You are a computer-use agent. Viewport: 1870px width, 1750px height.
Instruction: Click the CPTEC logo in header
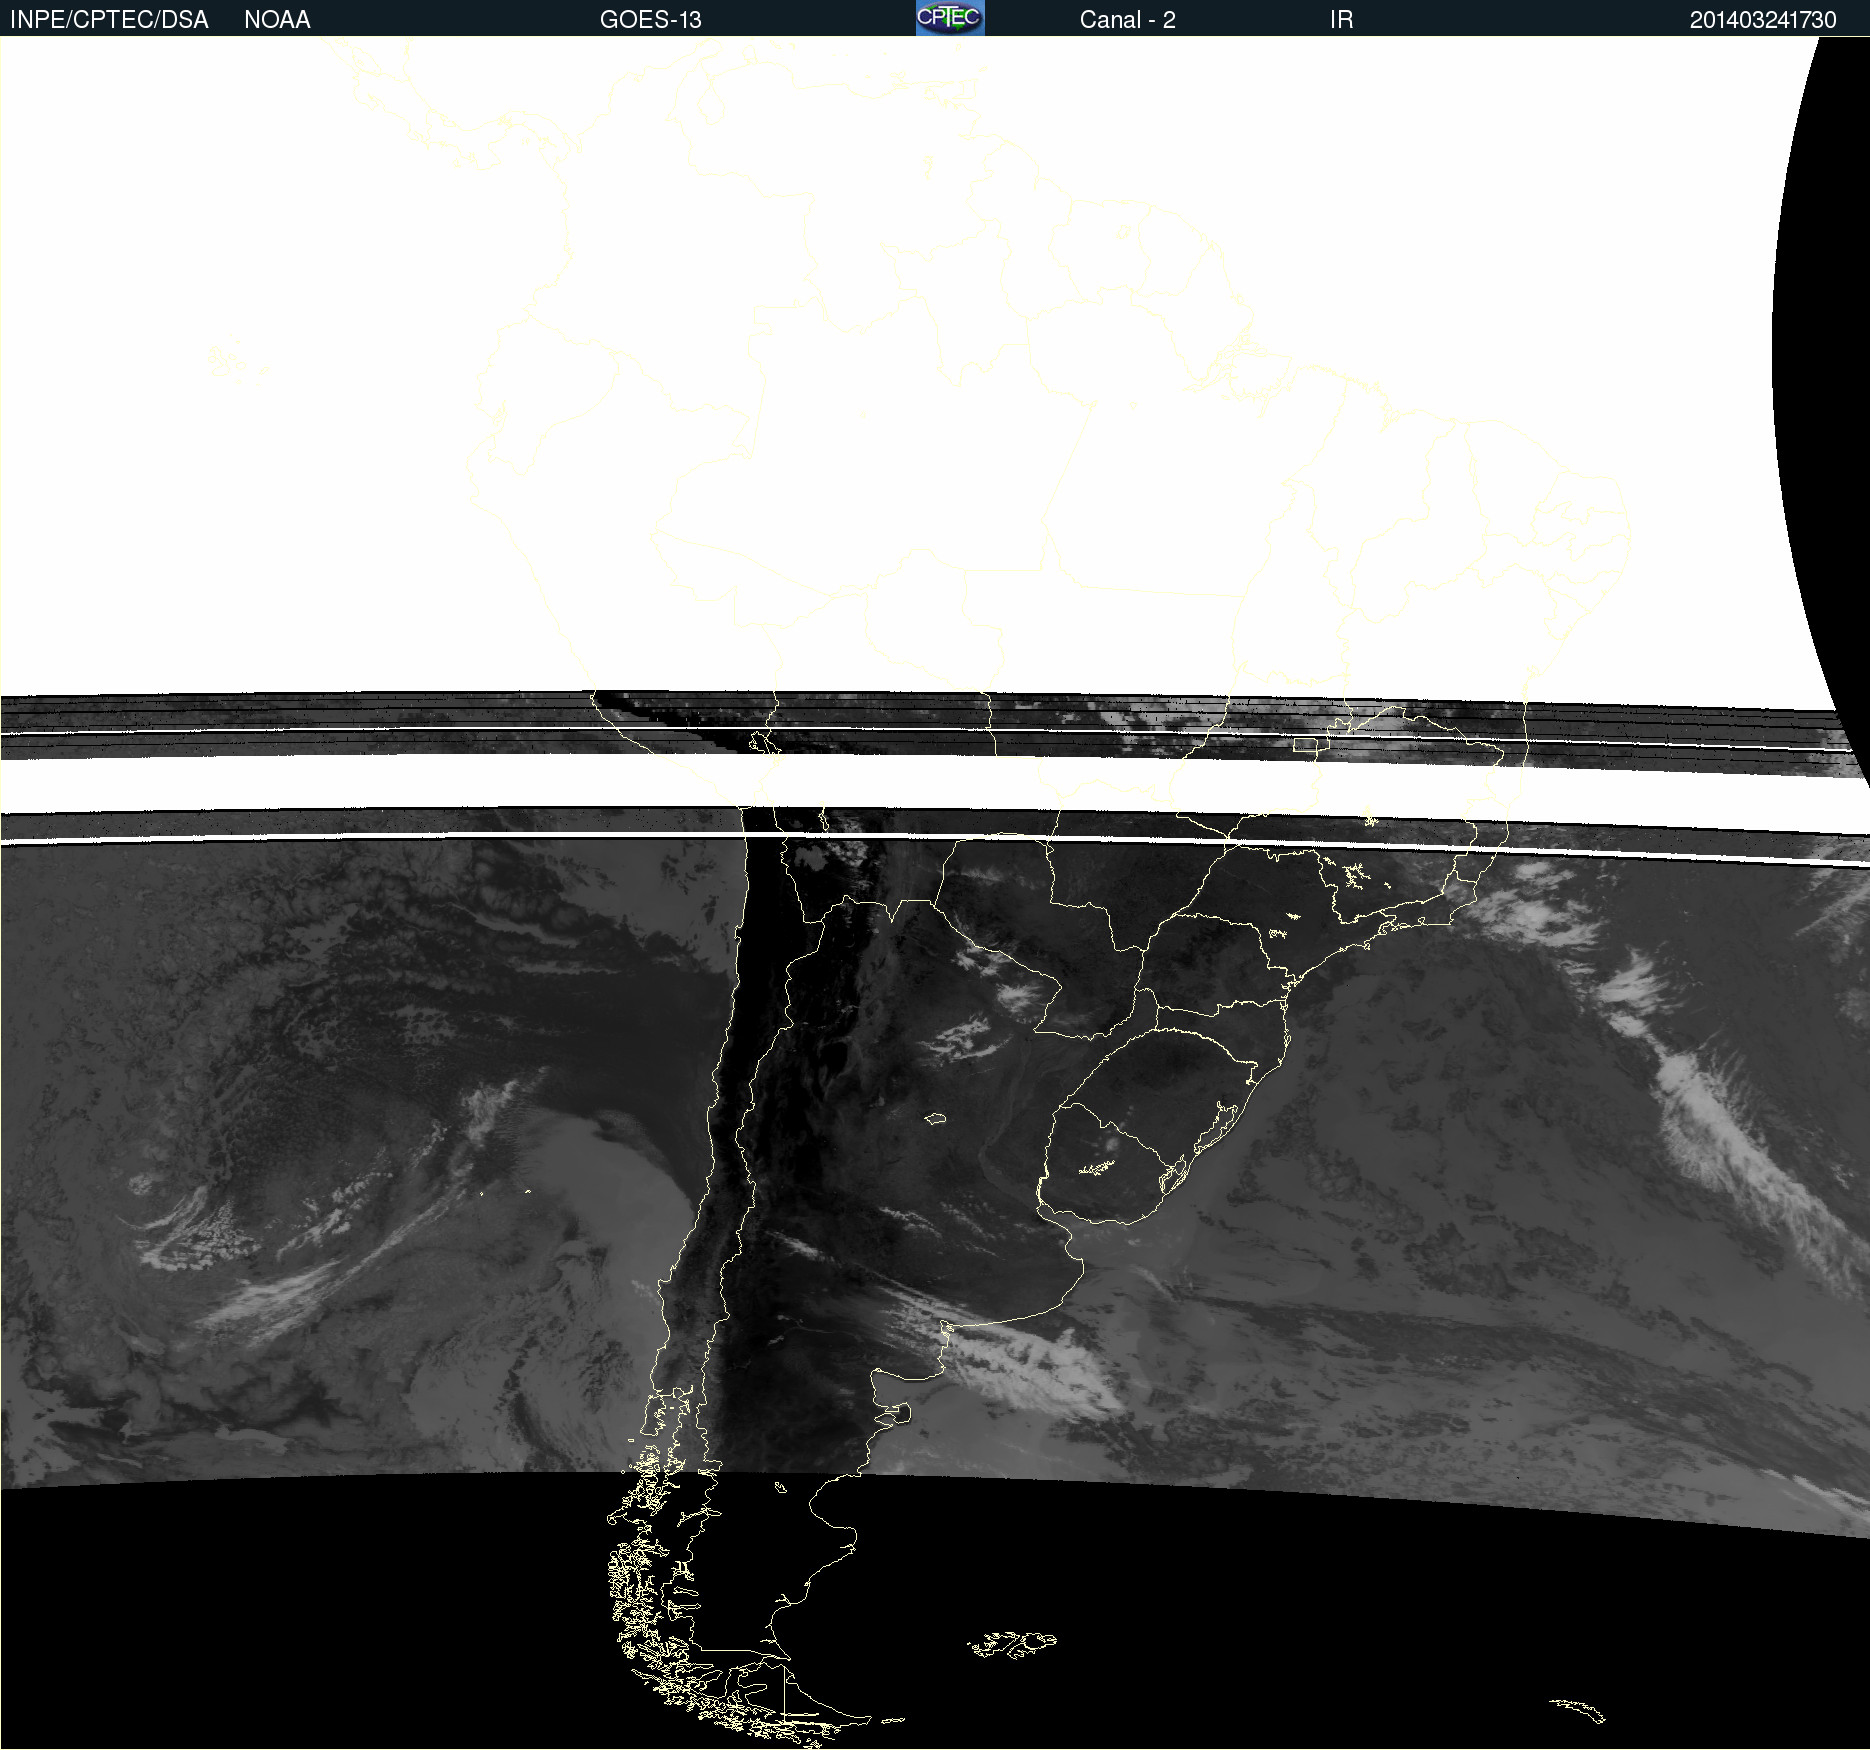tap(950, 18)
